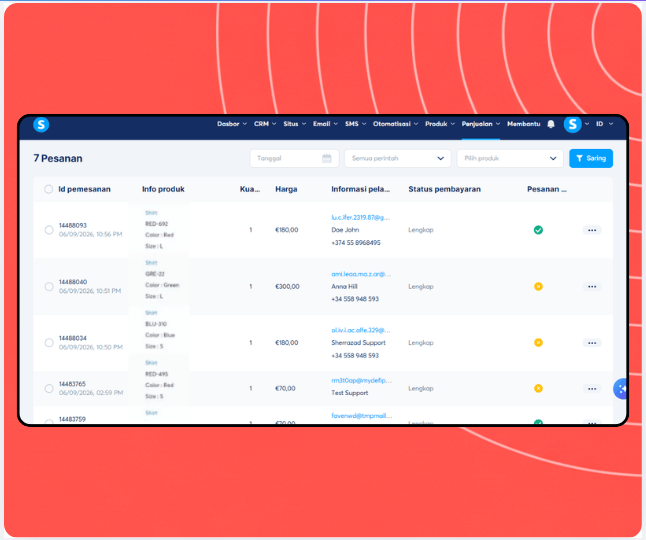Open the three-dot menu for order 14483765
Viewport: 646px width, 540px height.
point(592,388)
